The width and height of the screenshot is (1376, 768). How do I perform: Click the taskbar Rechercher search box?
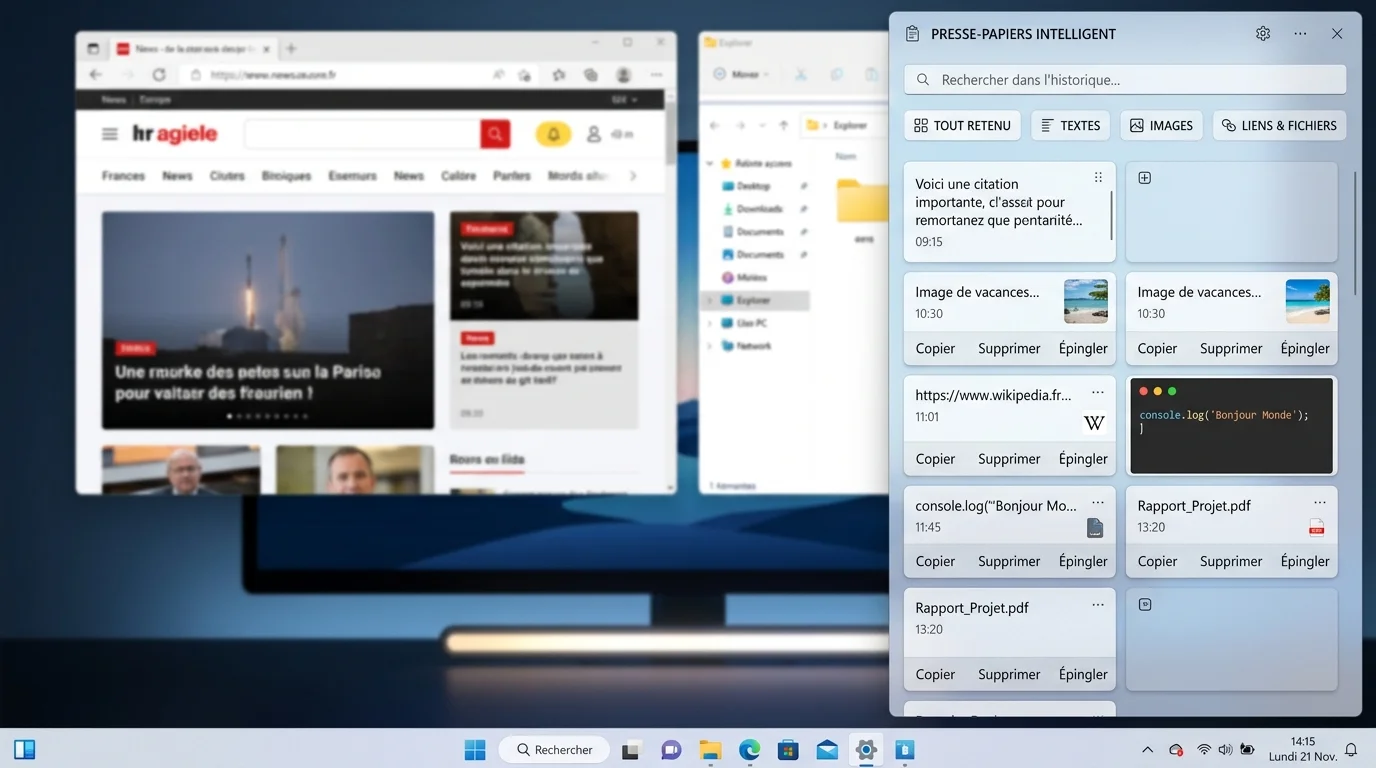coord(554,750)
